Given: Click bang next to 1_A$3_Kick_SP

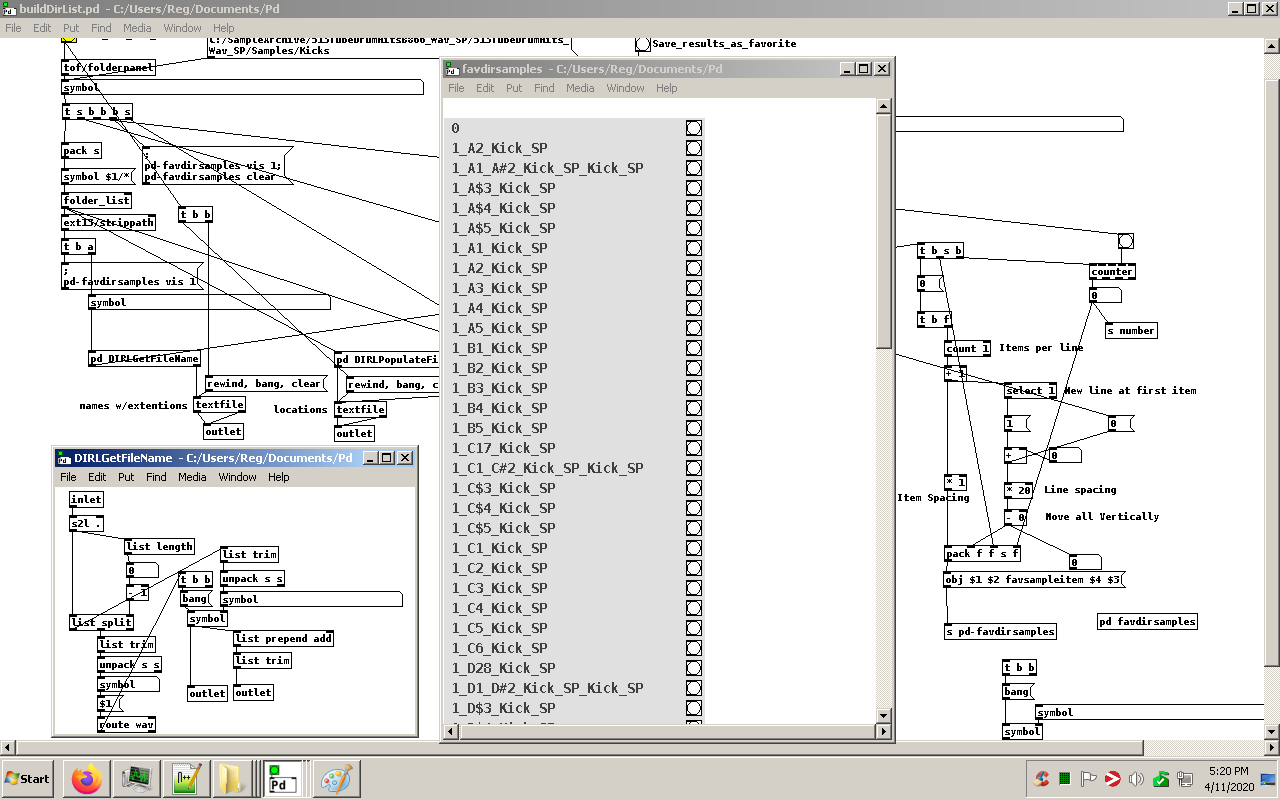Looking at the screenshot, I should pyautogui.click(x=694, y=188).
